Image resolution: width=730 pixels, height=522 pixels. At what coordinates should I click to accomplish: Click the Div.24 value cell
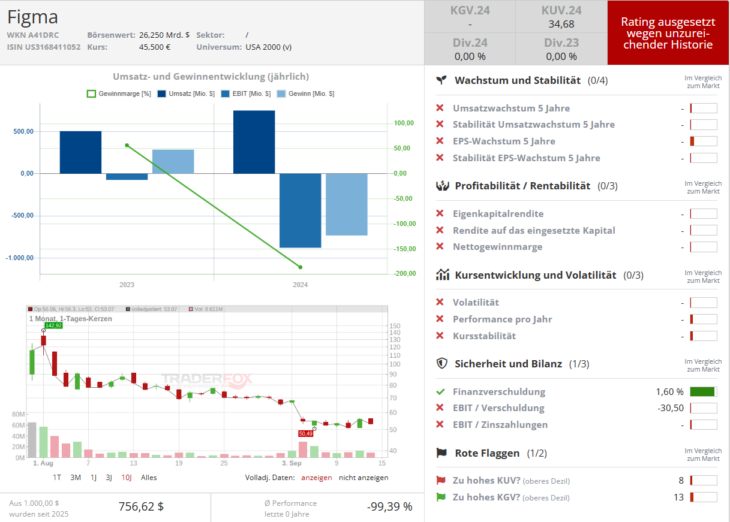[470, 49]
